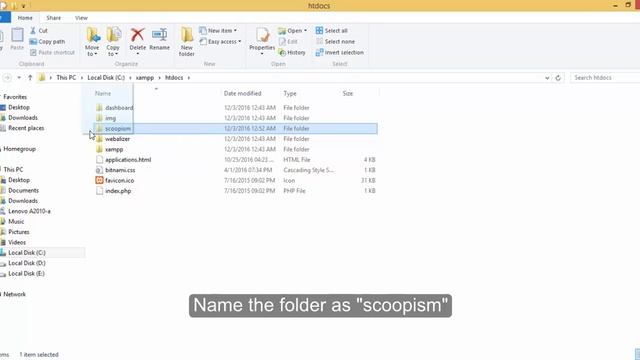Click the red Delete X icon
This screenshot has width=640, height=360.
click(138, 35)
